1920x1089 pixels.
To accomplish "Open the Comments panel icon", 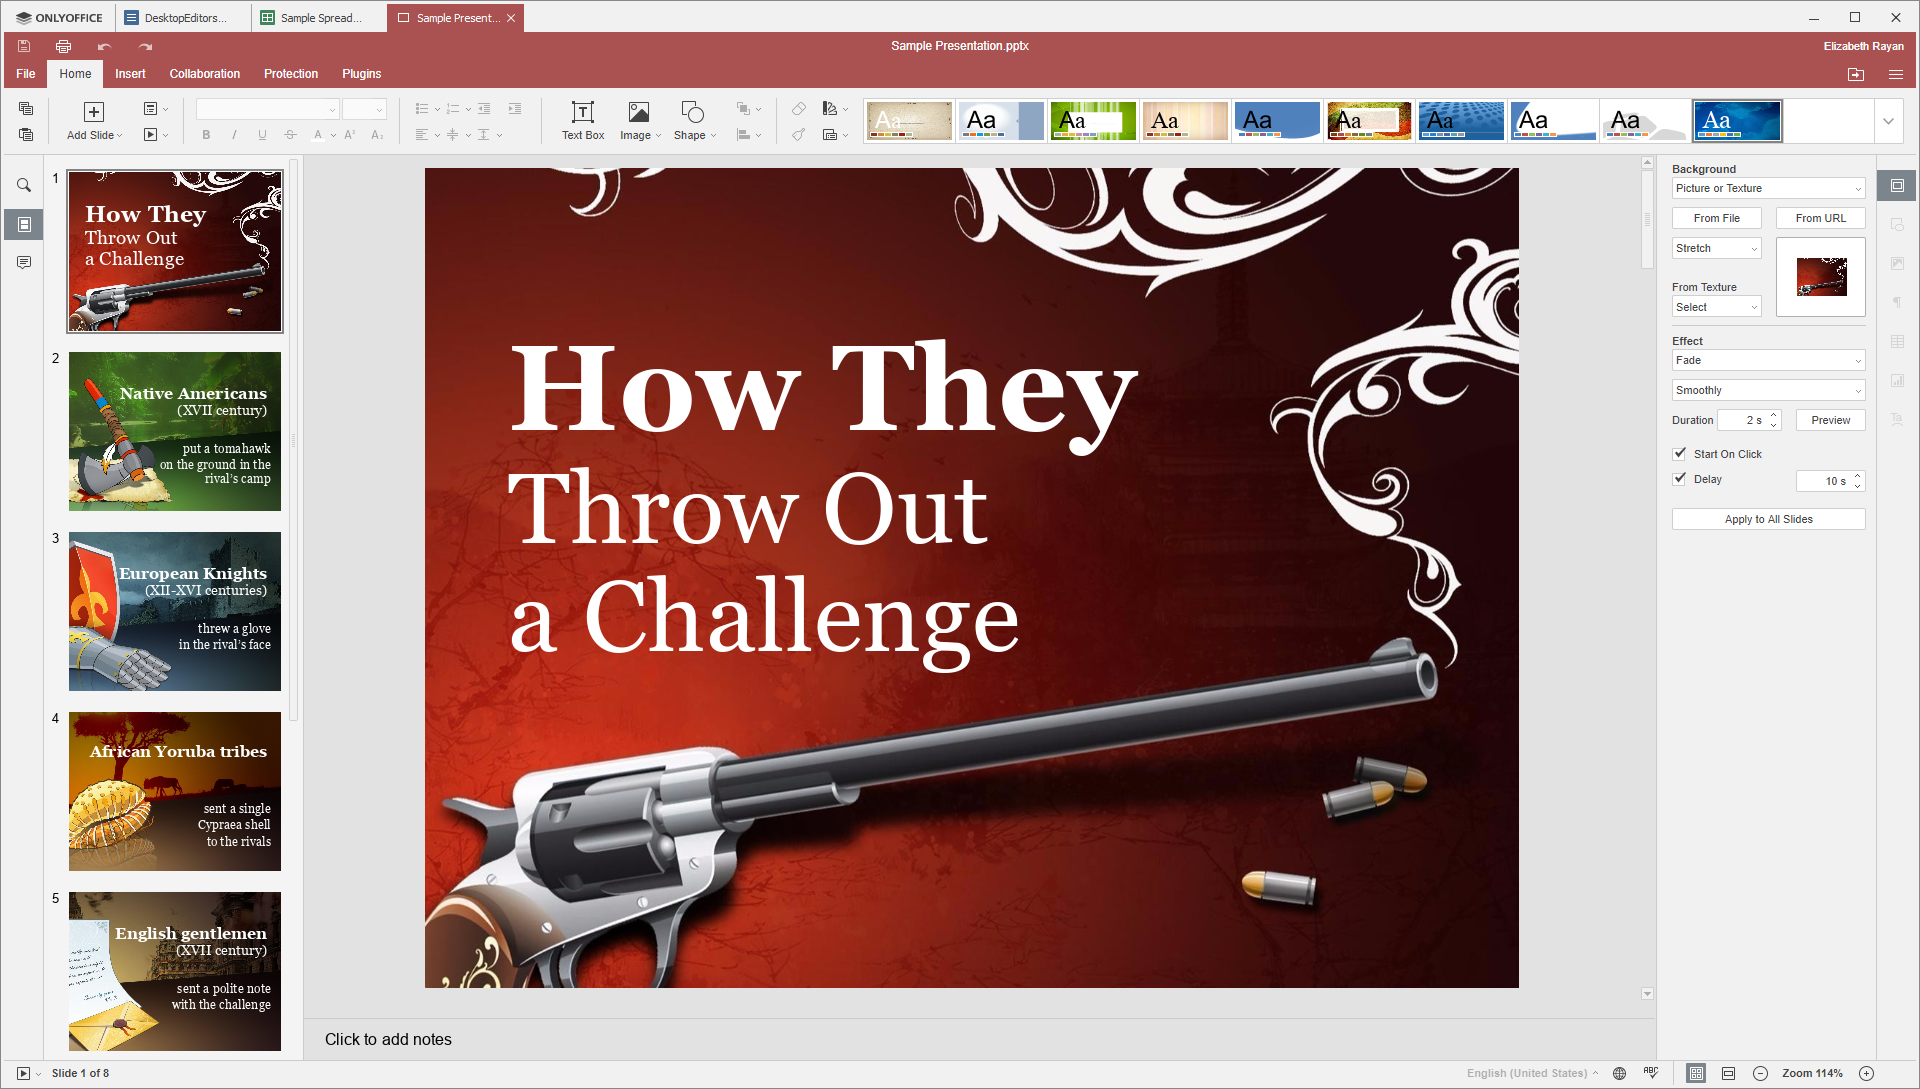I will [24, 262].
